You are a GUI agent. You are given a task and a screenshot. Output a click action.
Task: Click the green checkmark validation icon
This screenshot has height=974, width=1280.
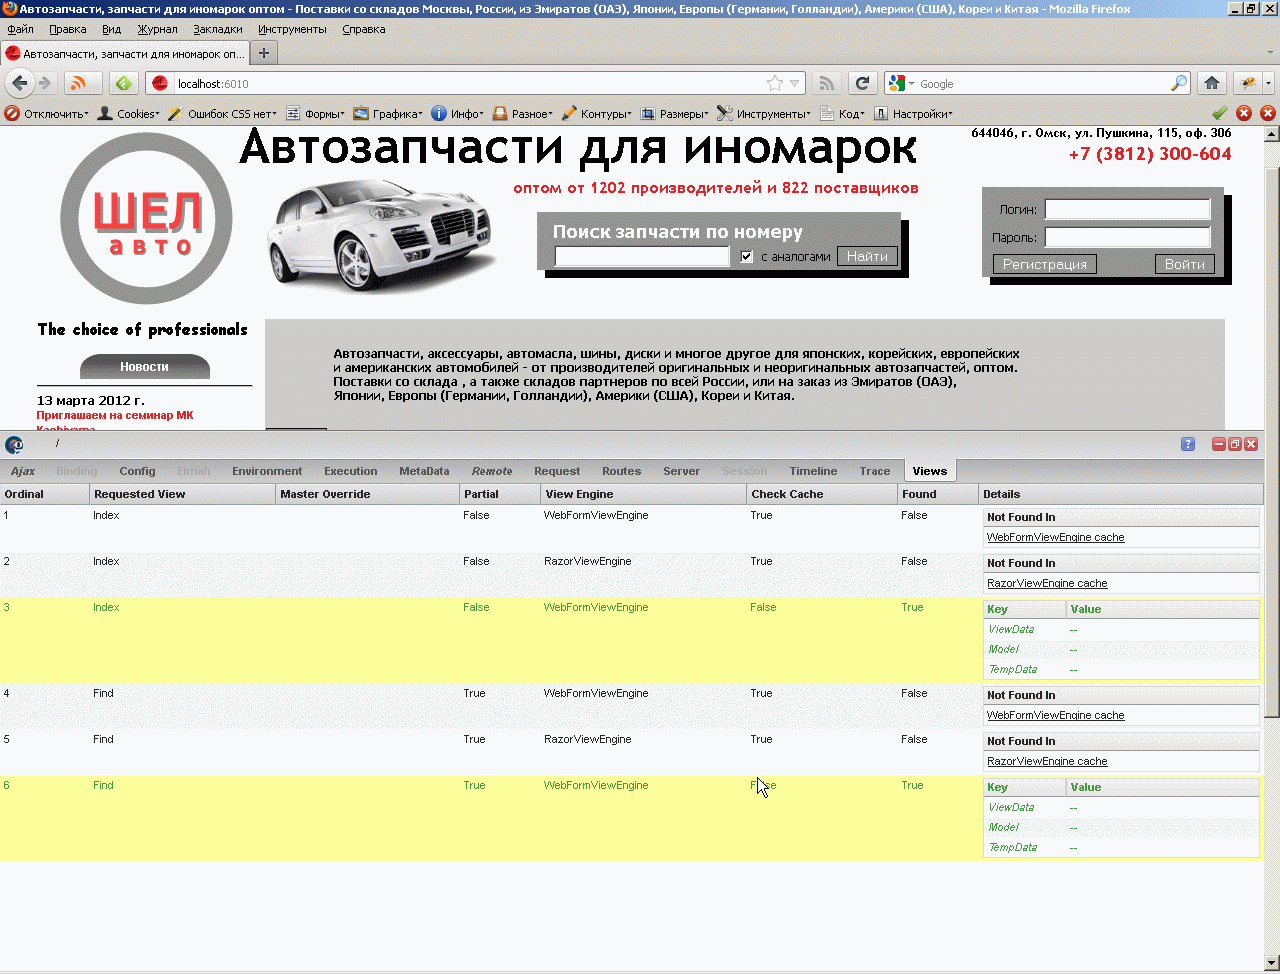coord(1219,113)
